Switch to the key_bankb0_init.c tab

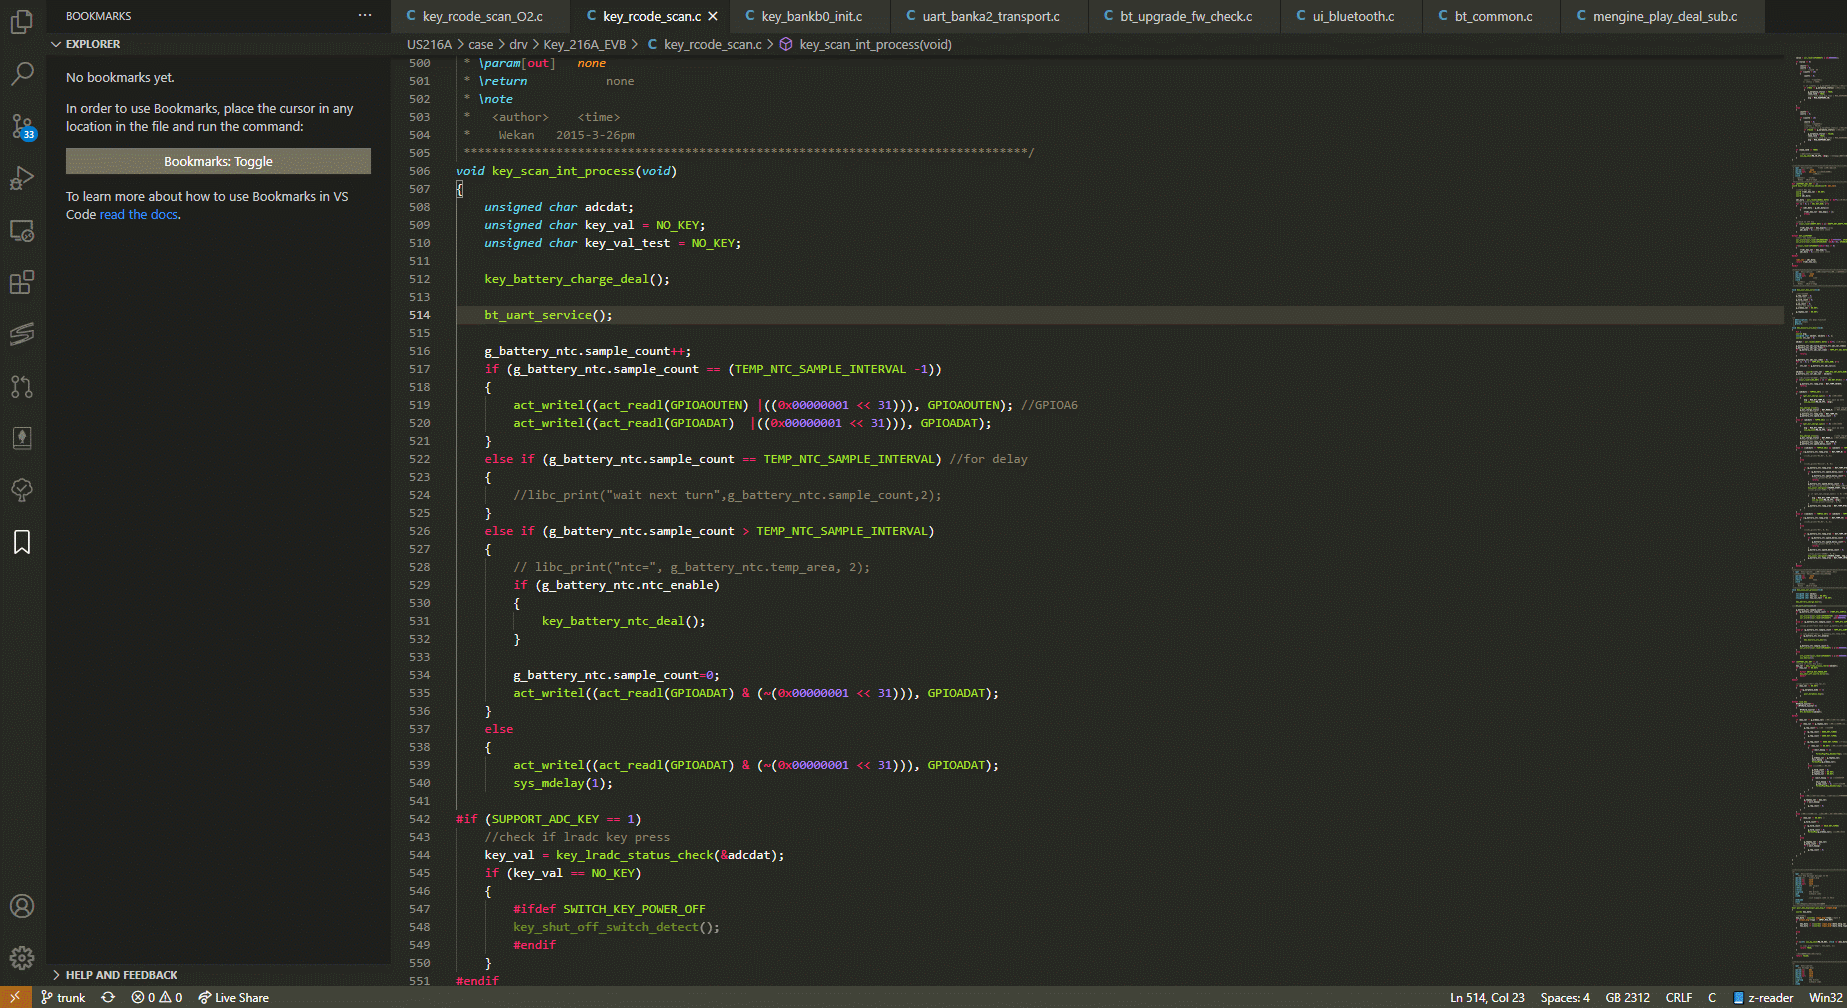[x=810, y=16]
